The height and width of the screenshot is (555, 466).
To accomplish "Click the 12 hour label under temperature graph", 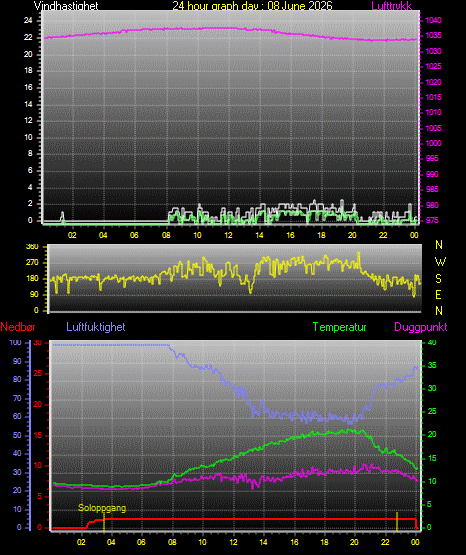I will click(234, 542).
